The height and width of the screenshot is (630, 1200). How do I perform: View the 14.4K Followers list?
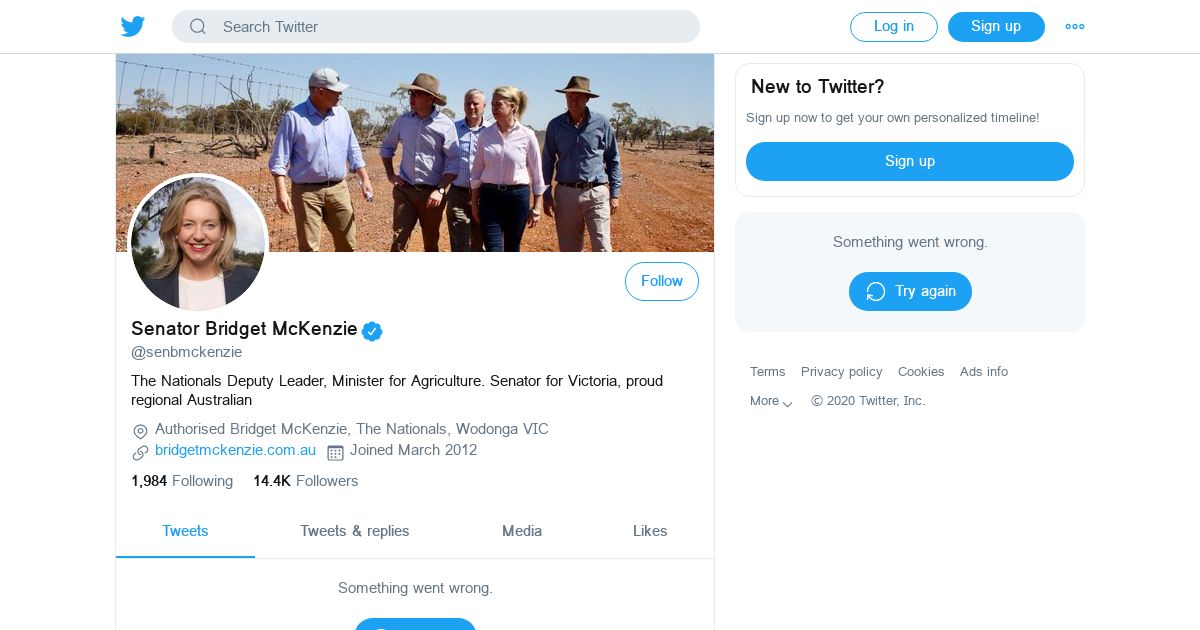305,481
